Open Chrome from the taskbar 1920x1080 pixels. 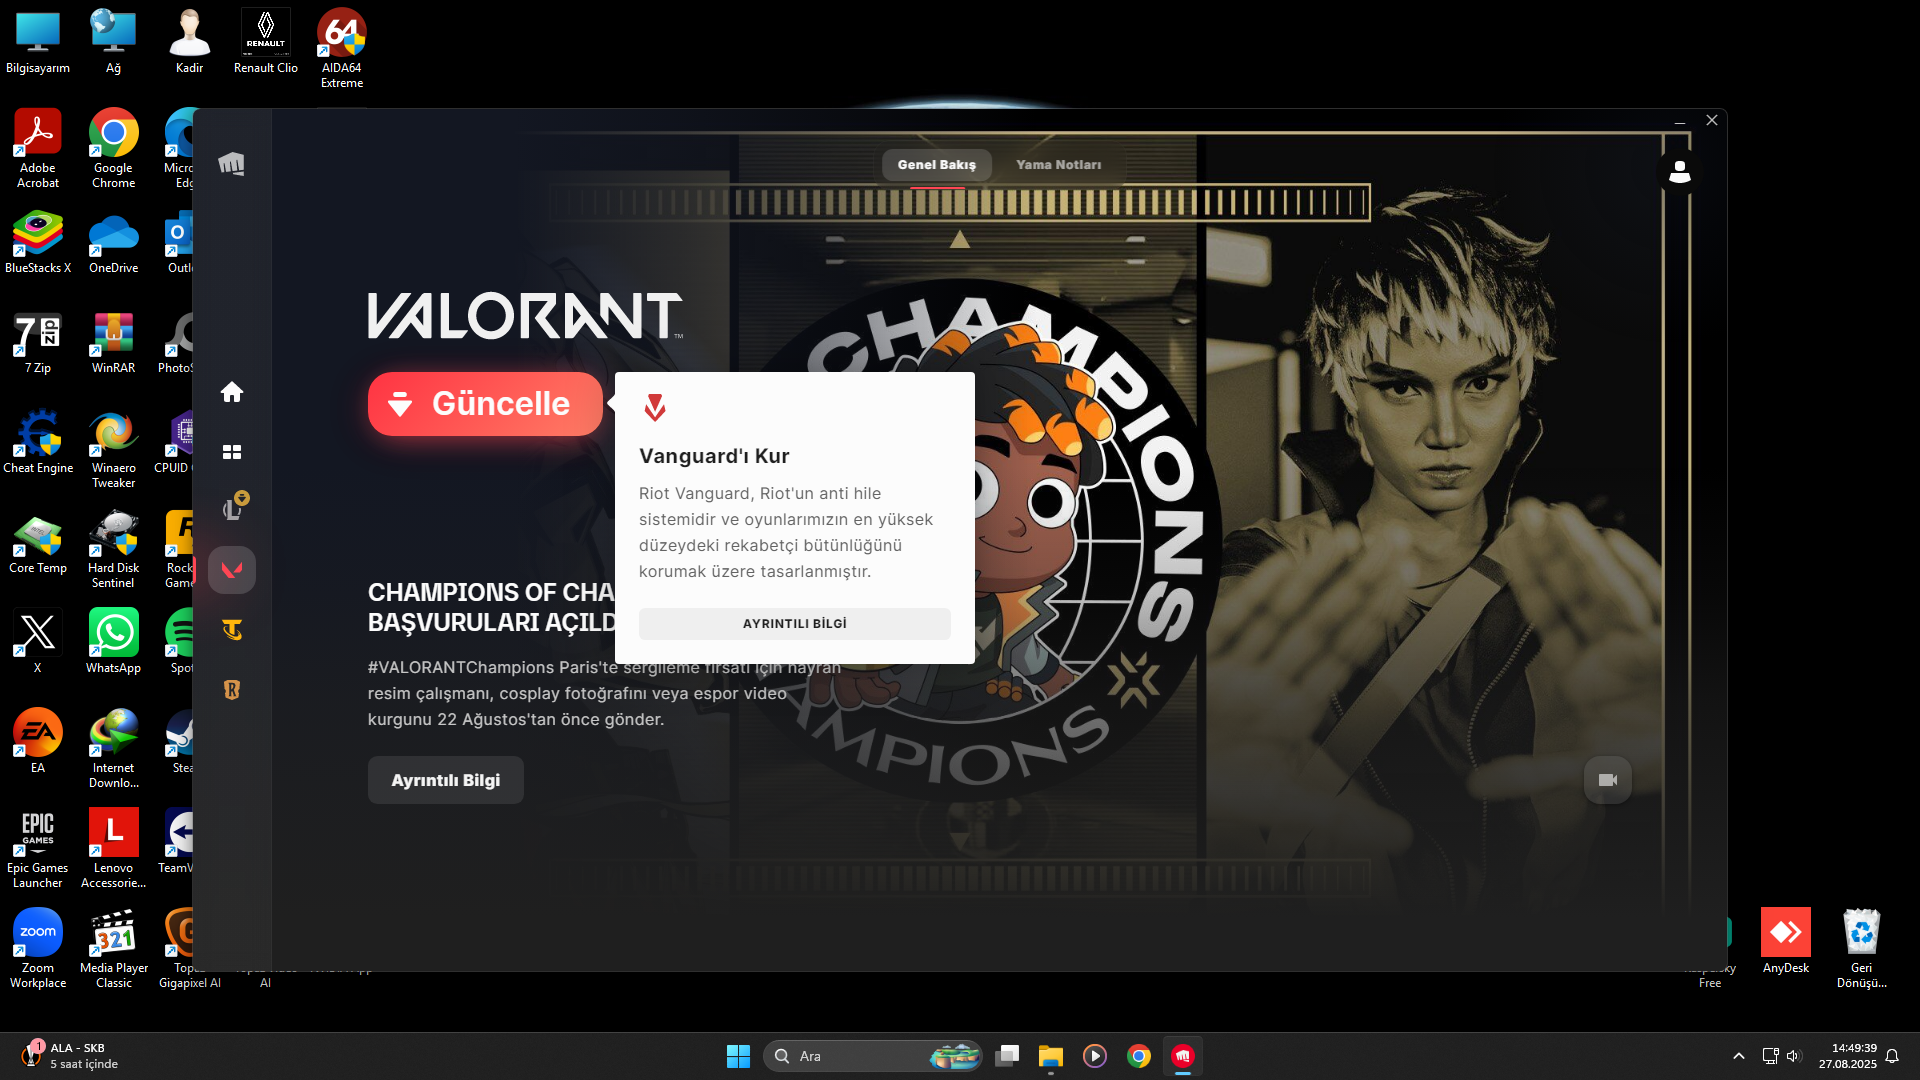[x=1139, y=1056]
